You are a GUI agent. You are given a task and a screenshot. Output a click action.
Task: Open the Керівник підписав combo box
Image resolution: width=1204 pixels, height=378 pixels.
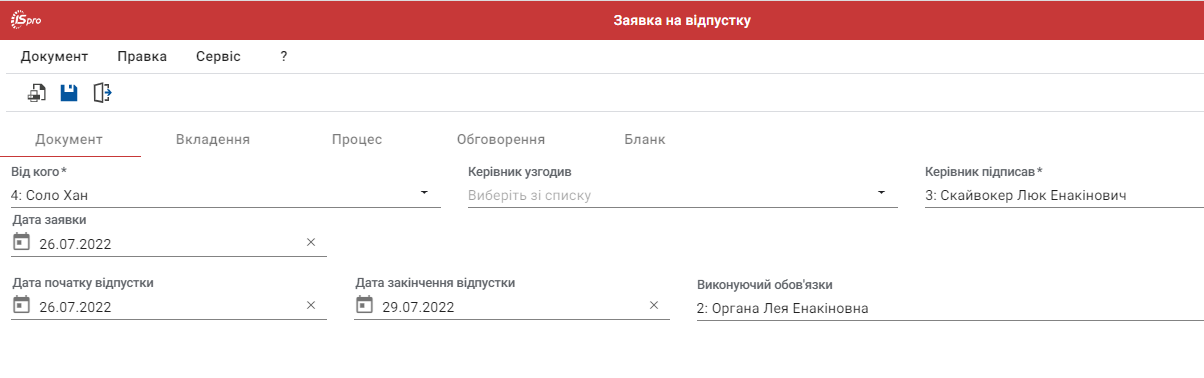tap(1064, 195)
